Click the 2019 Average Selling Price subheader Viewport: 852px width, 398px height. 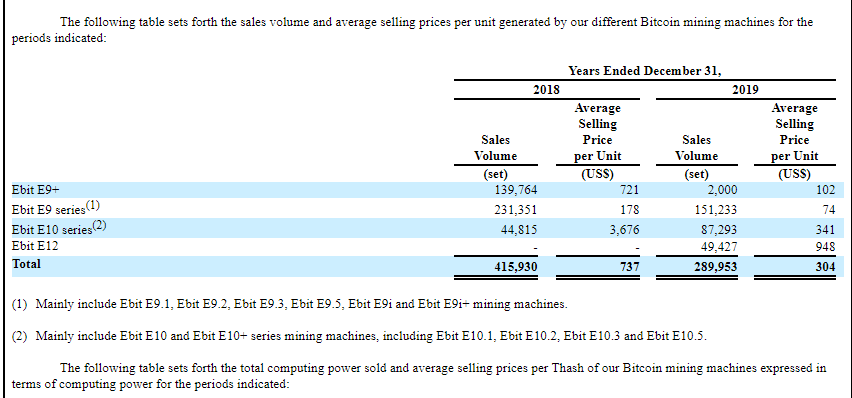coord(794,132)
